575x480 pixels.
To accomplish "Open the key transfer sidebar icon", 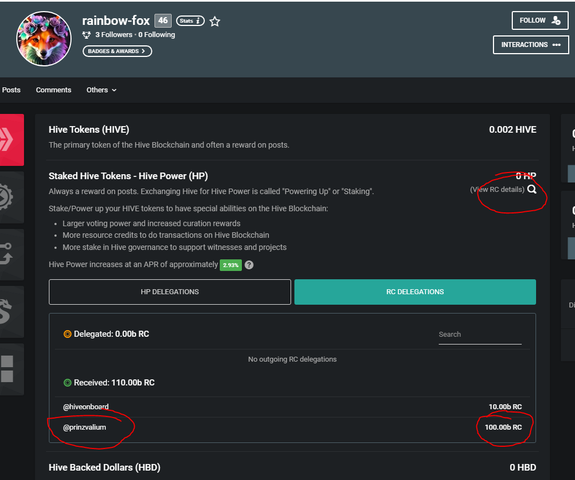I will point(12,254).
